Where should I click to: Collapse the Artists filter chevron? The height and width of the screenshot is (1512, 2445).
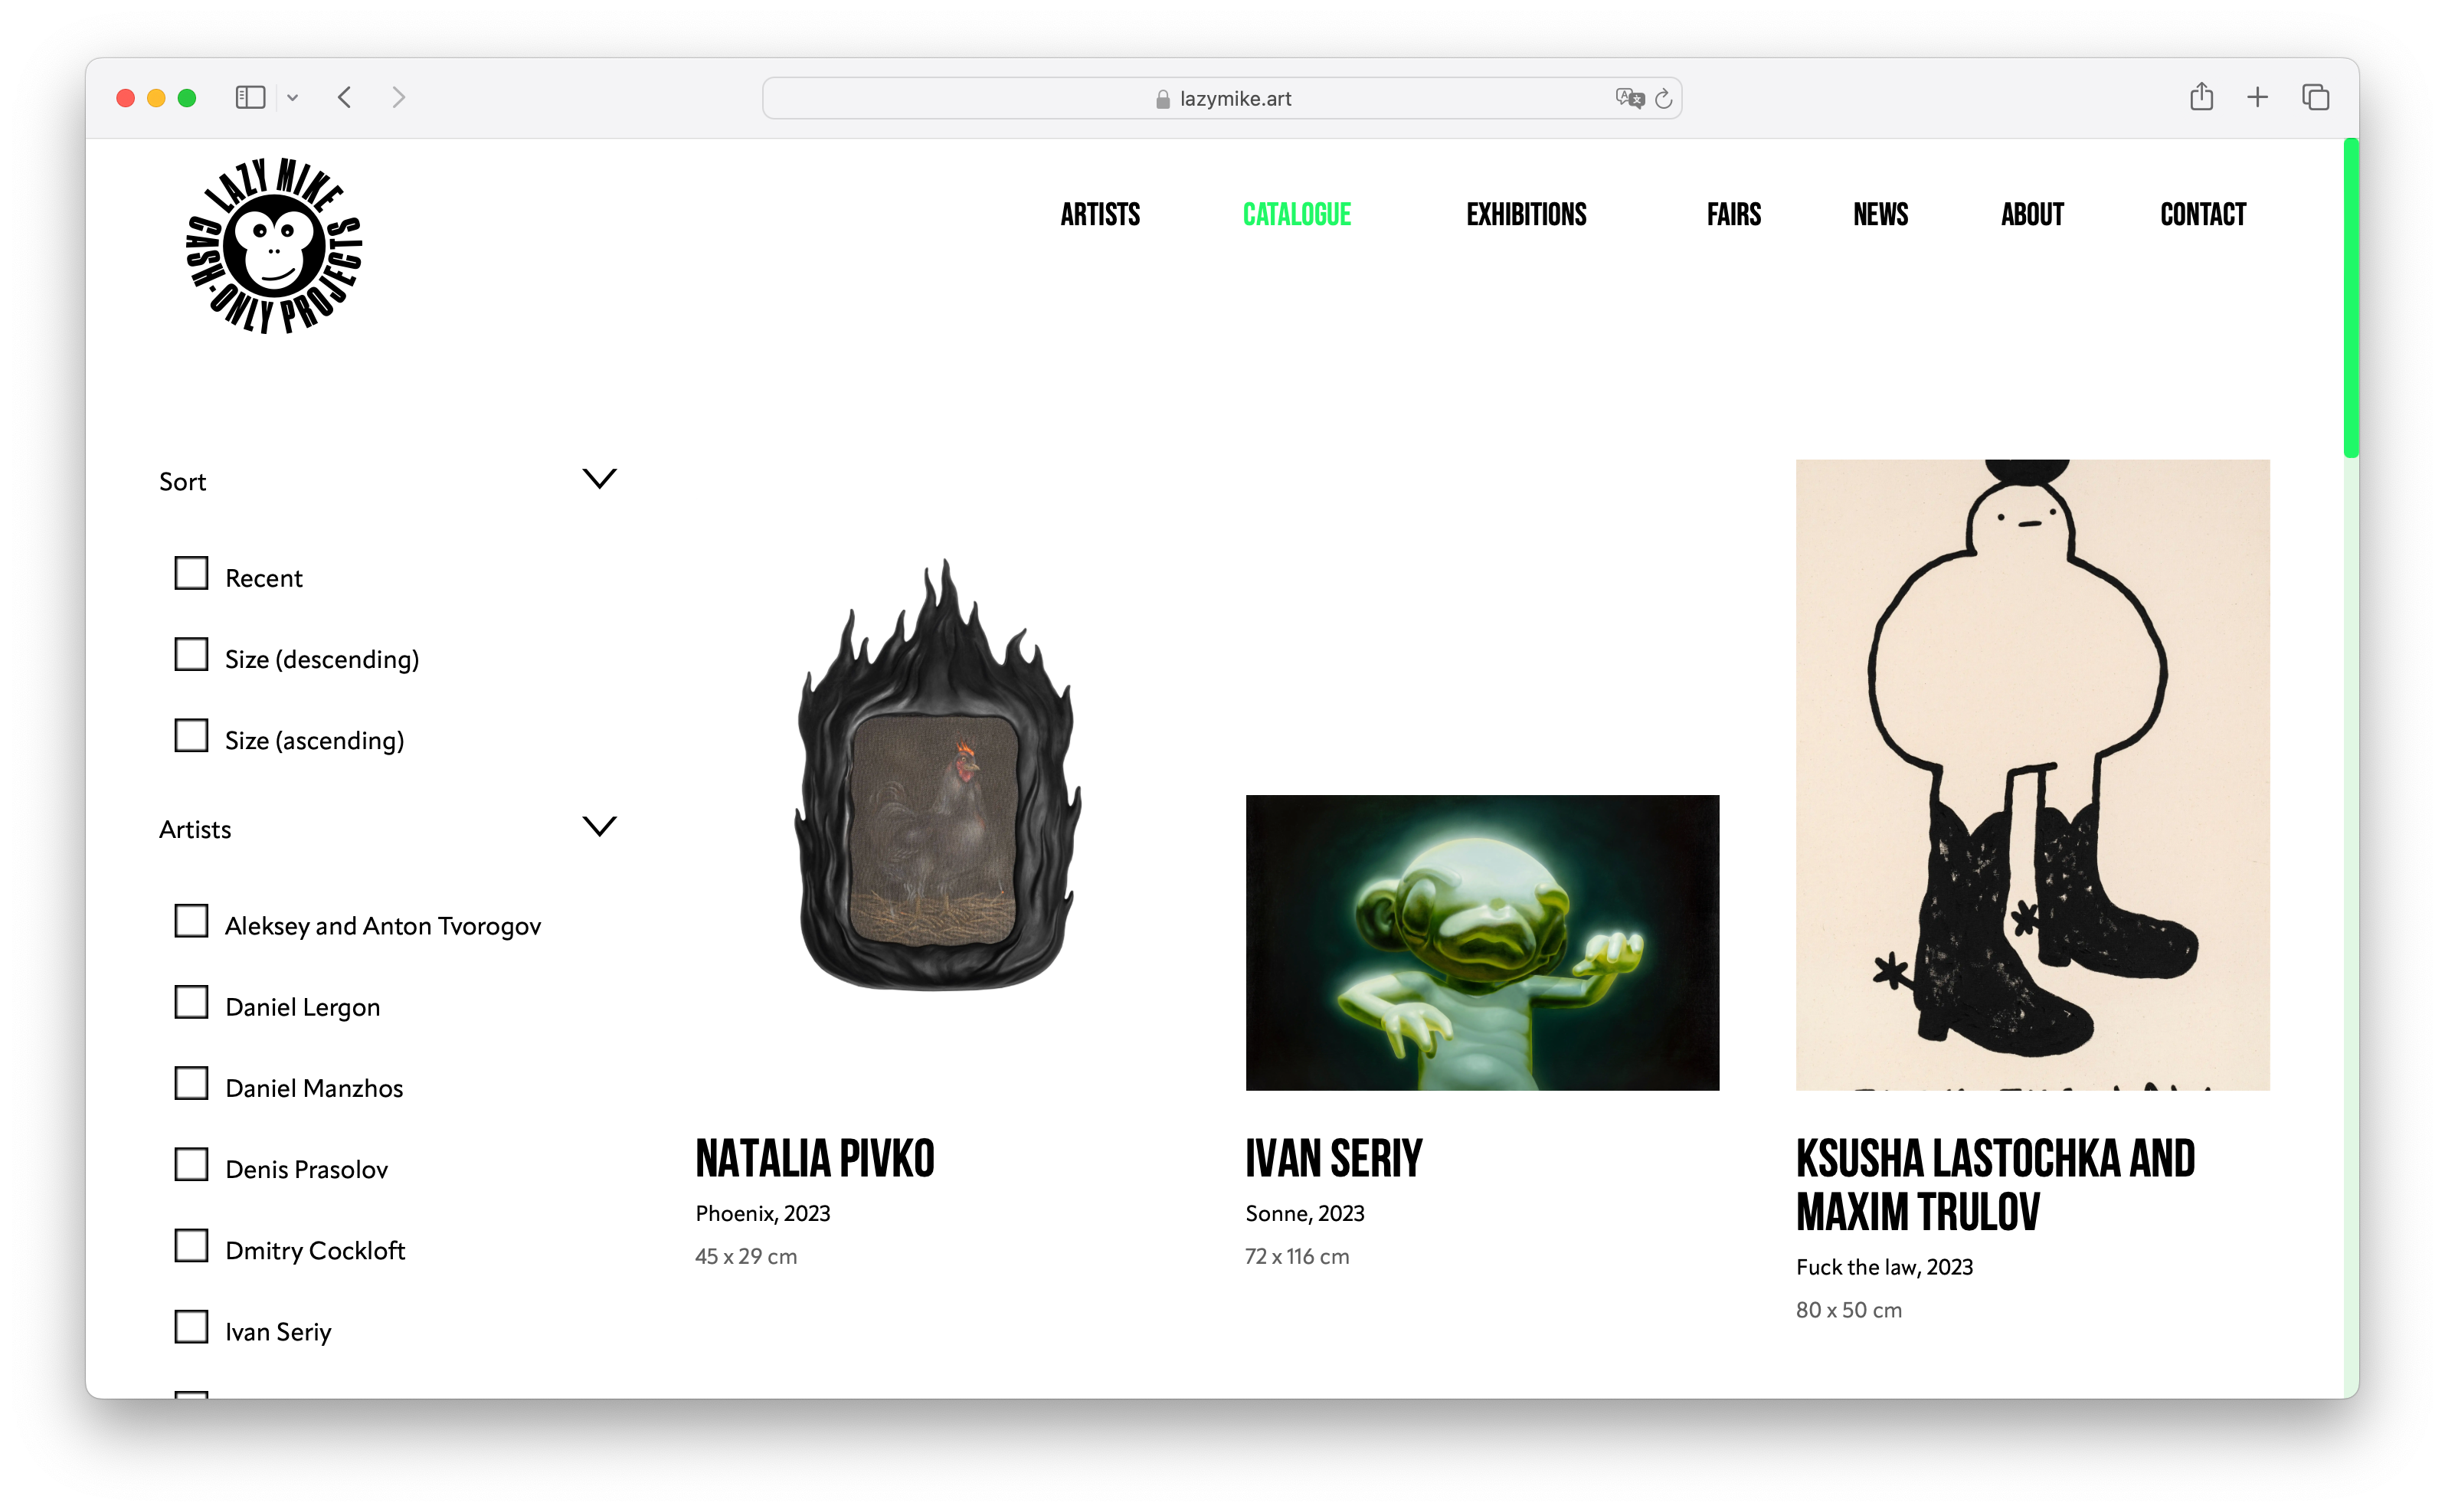point(599,827)
